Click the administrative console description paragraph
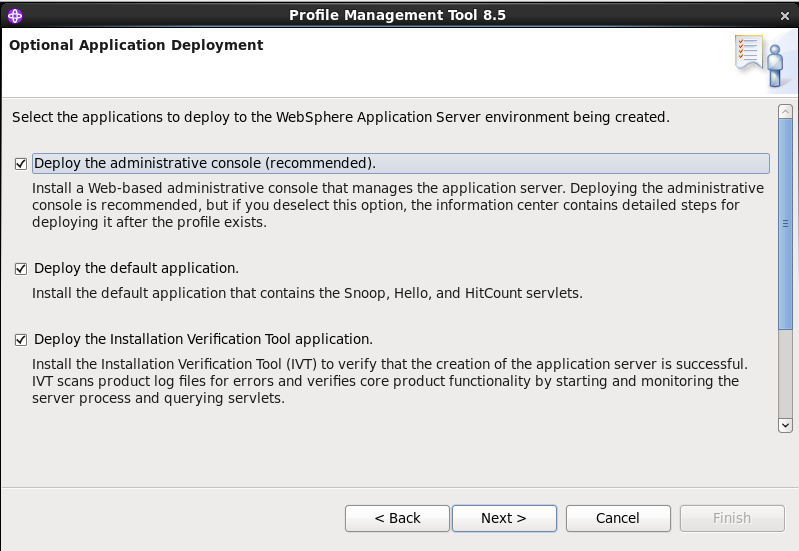Screen dimensions: 799x551 (397, 205)
